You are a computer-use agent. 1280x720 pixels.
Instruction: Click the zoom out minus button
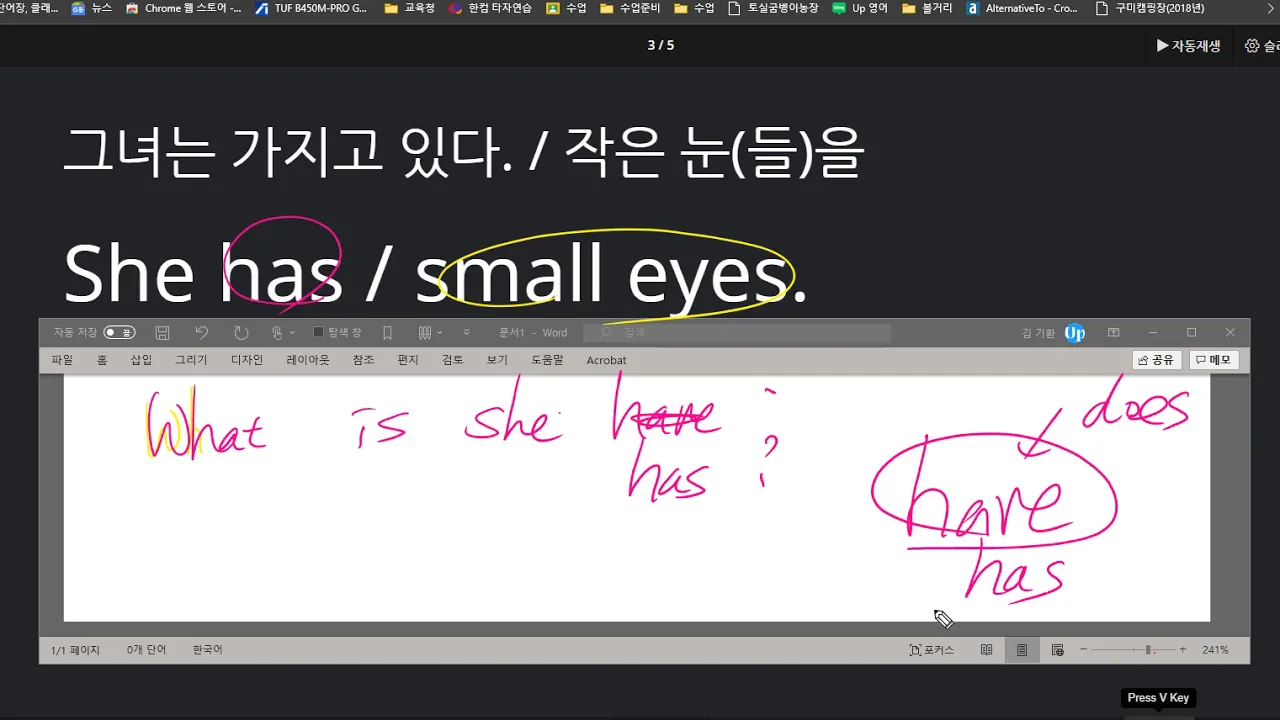click(x=1084, y=650)
